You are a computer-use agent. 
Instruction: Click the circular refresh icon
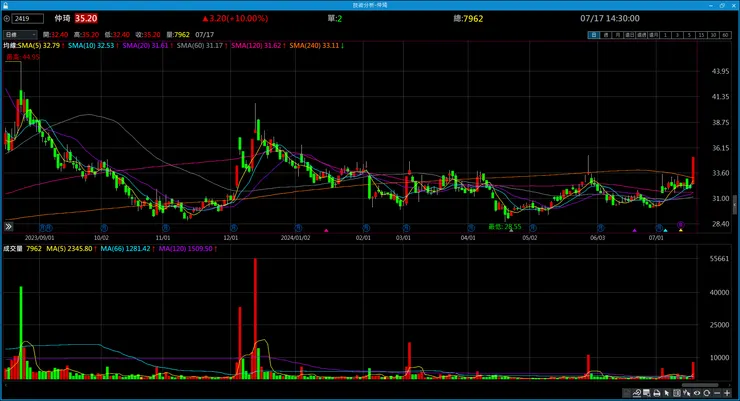click(x=706, y=393)
